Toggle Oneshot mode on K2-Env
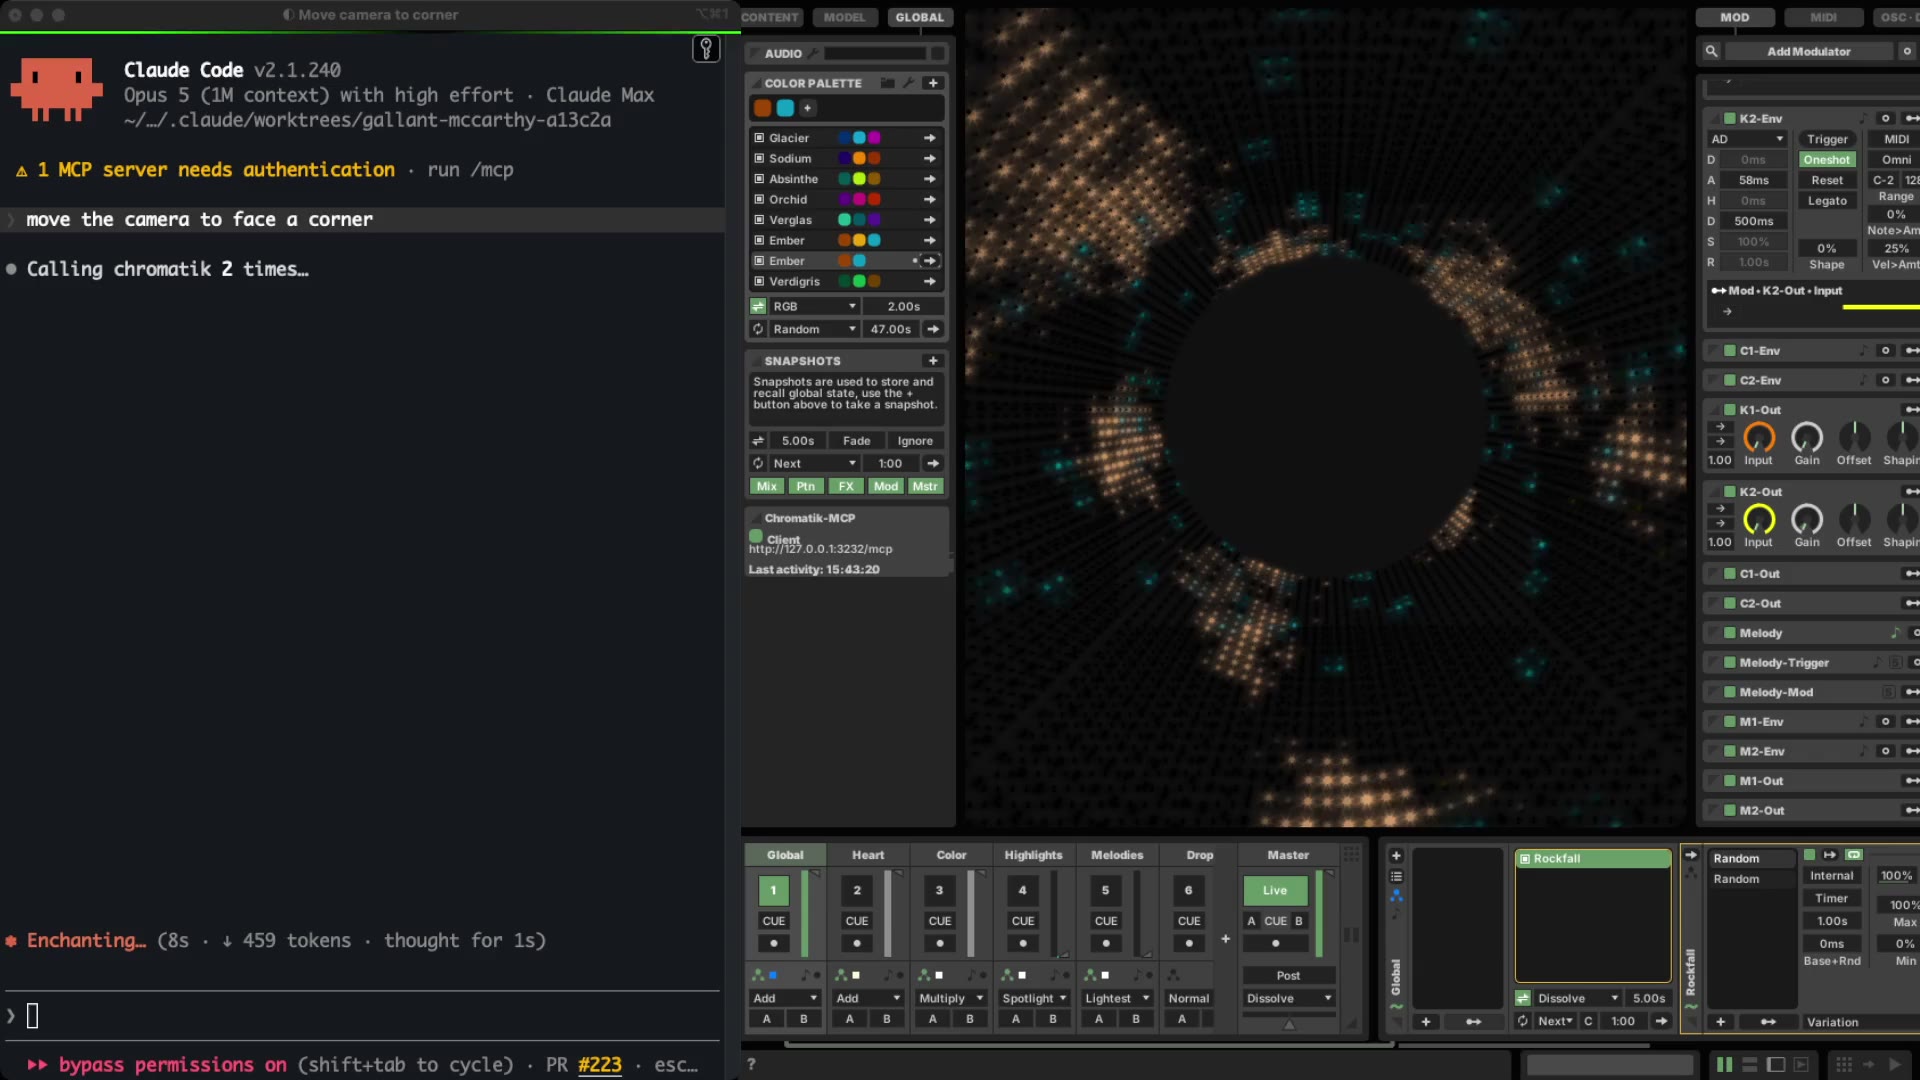 (1827, 160)
